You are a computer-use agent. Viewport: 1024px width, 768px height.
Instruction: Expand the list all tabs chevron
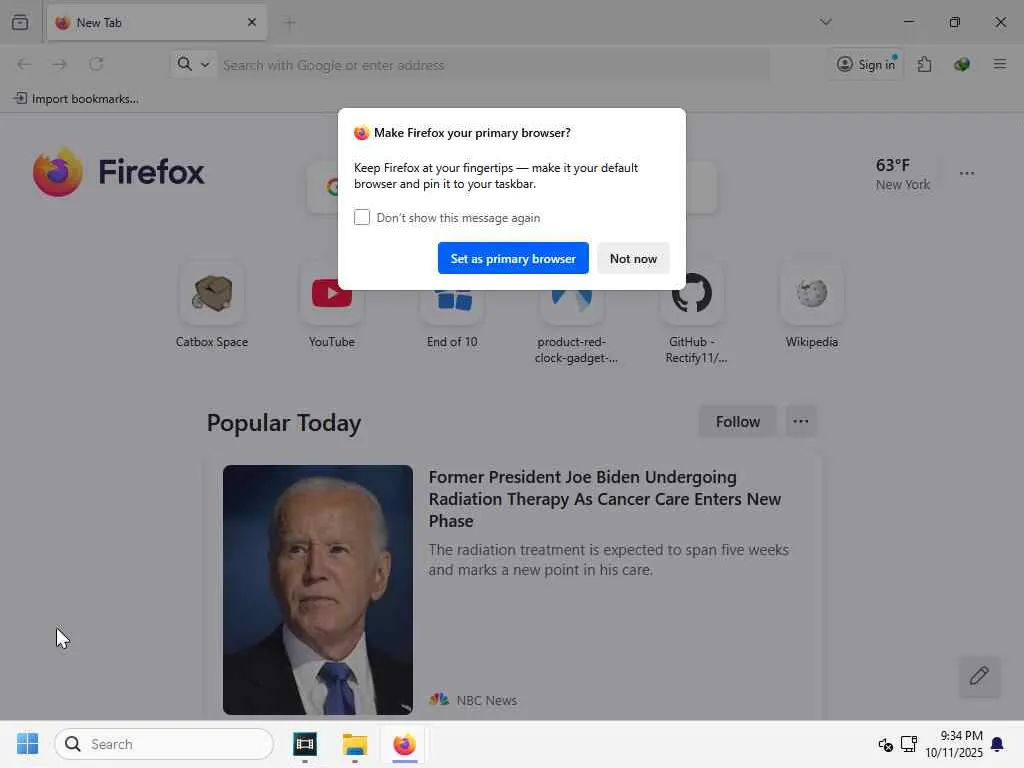tap(825, 22)
